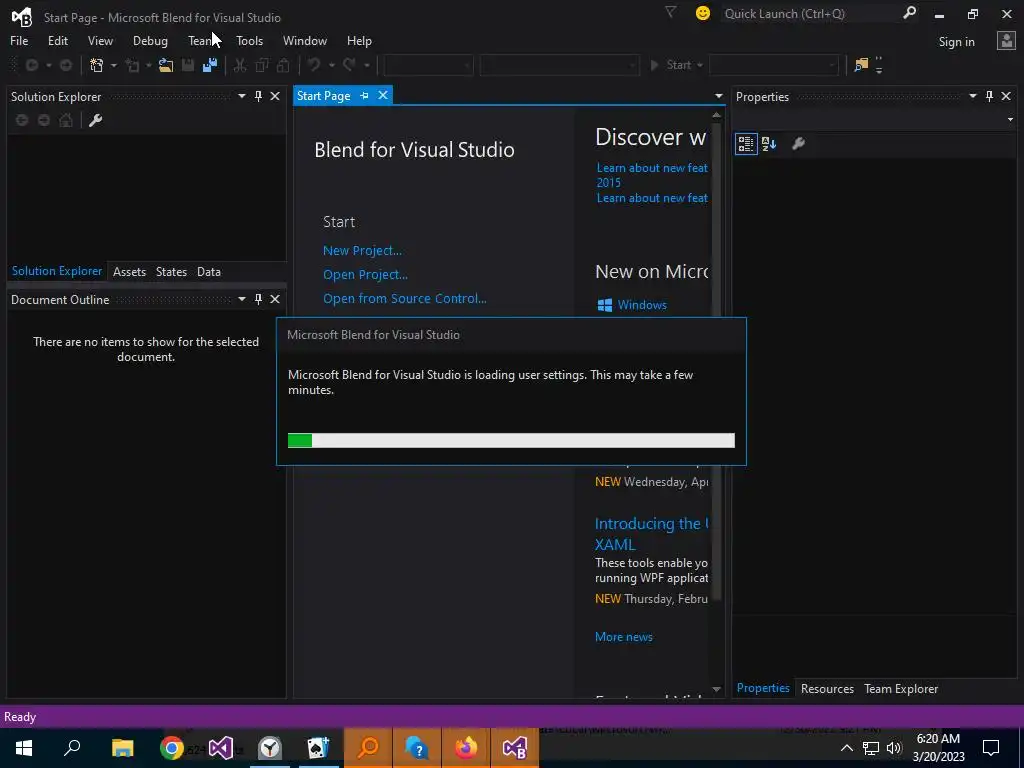Click the New Project... link

(x=362, y=251)
